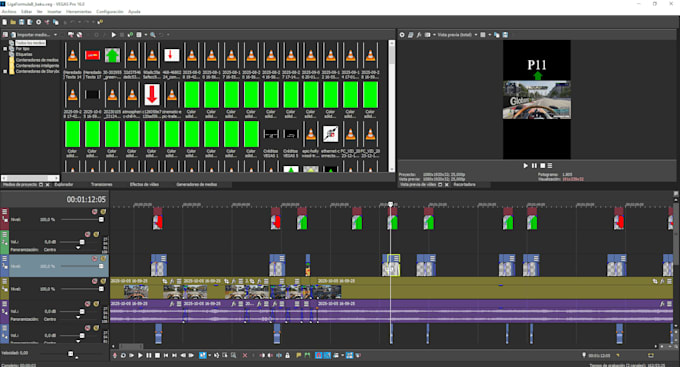This screenshot has height=367, width=680.
Task: Mute the green audio track 2
Action: (88, 234)
